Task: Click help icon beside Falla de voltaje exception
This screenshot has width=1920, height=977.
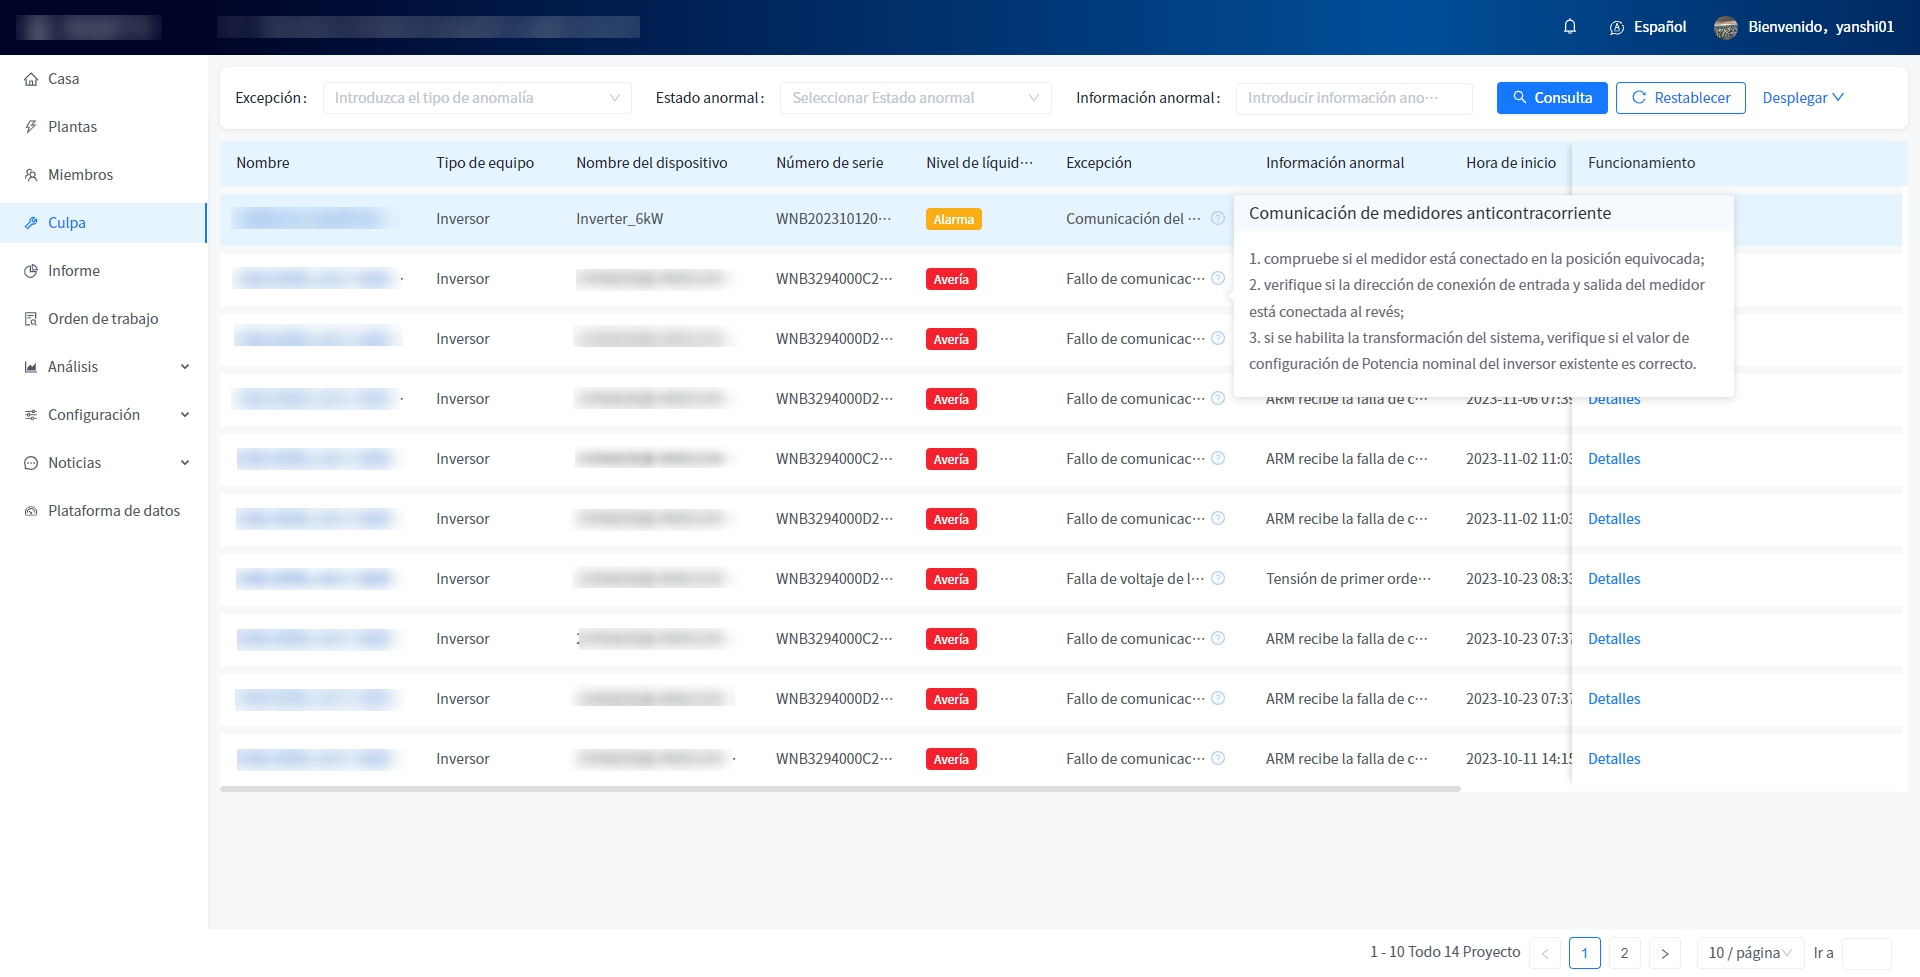Action: click(x=1218, y=579)
